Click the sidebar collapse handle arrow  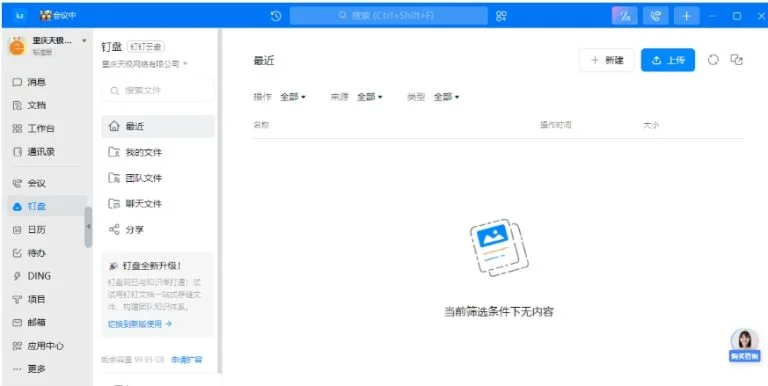89,226
